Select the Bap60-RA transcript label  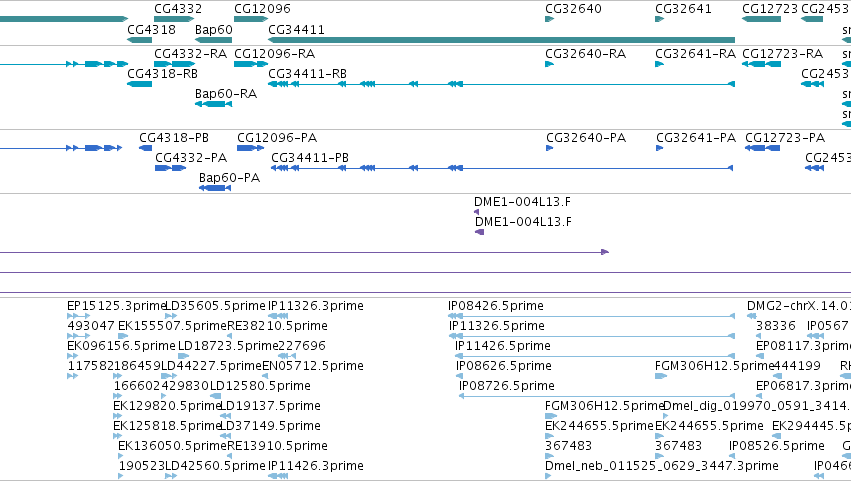tap(226, 94)
